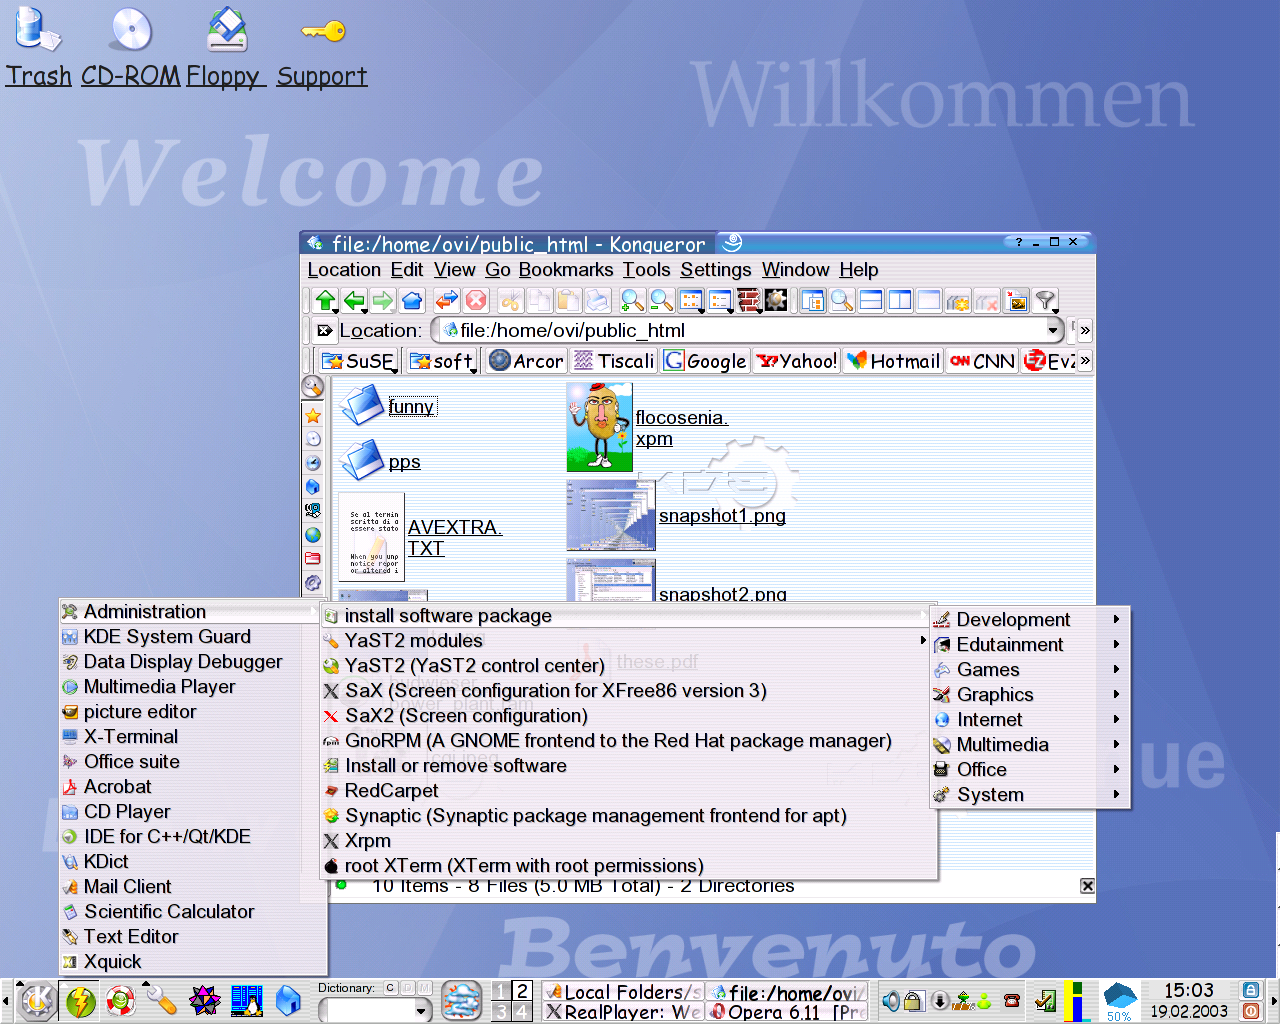Screen dimensions: 1280x1024
Task: Toggle the Dictionary applet M button
Action: point(425,988)
